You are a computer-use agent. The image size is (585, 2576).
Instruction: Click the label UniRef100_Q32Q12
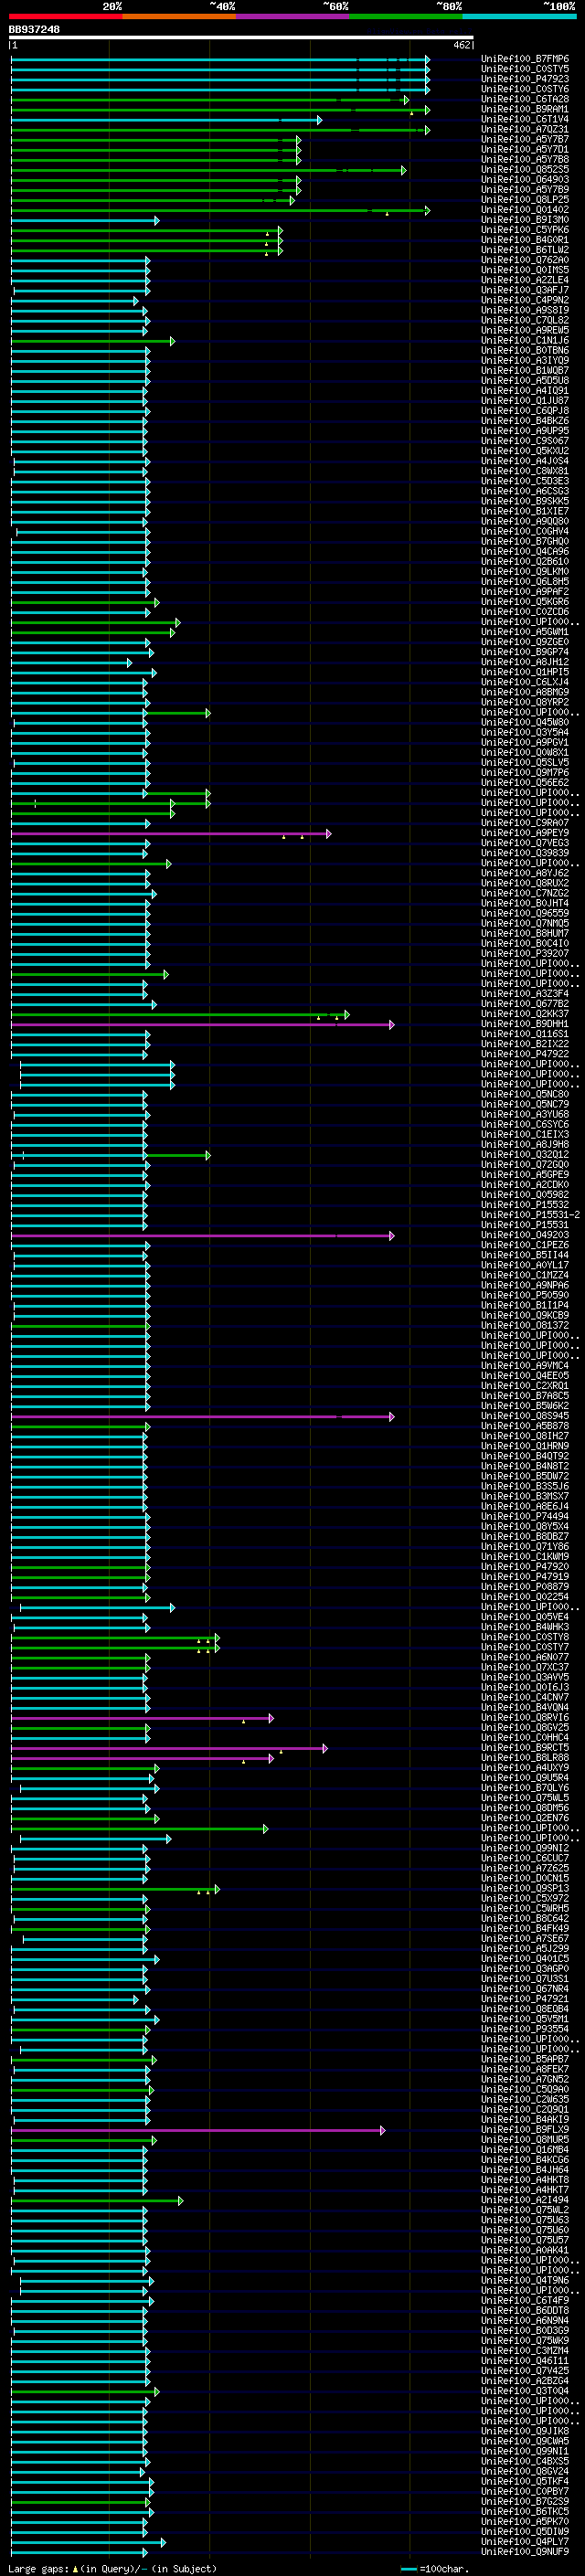click(x=525, y=1155)
